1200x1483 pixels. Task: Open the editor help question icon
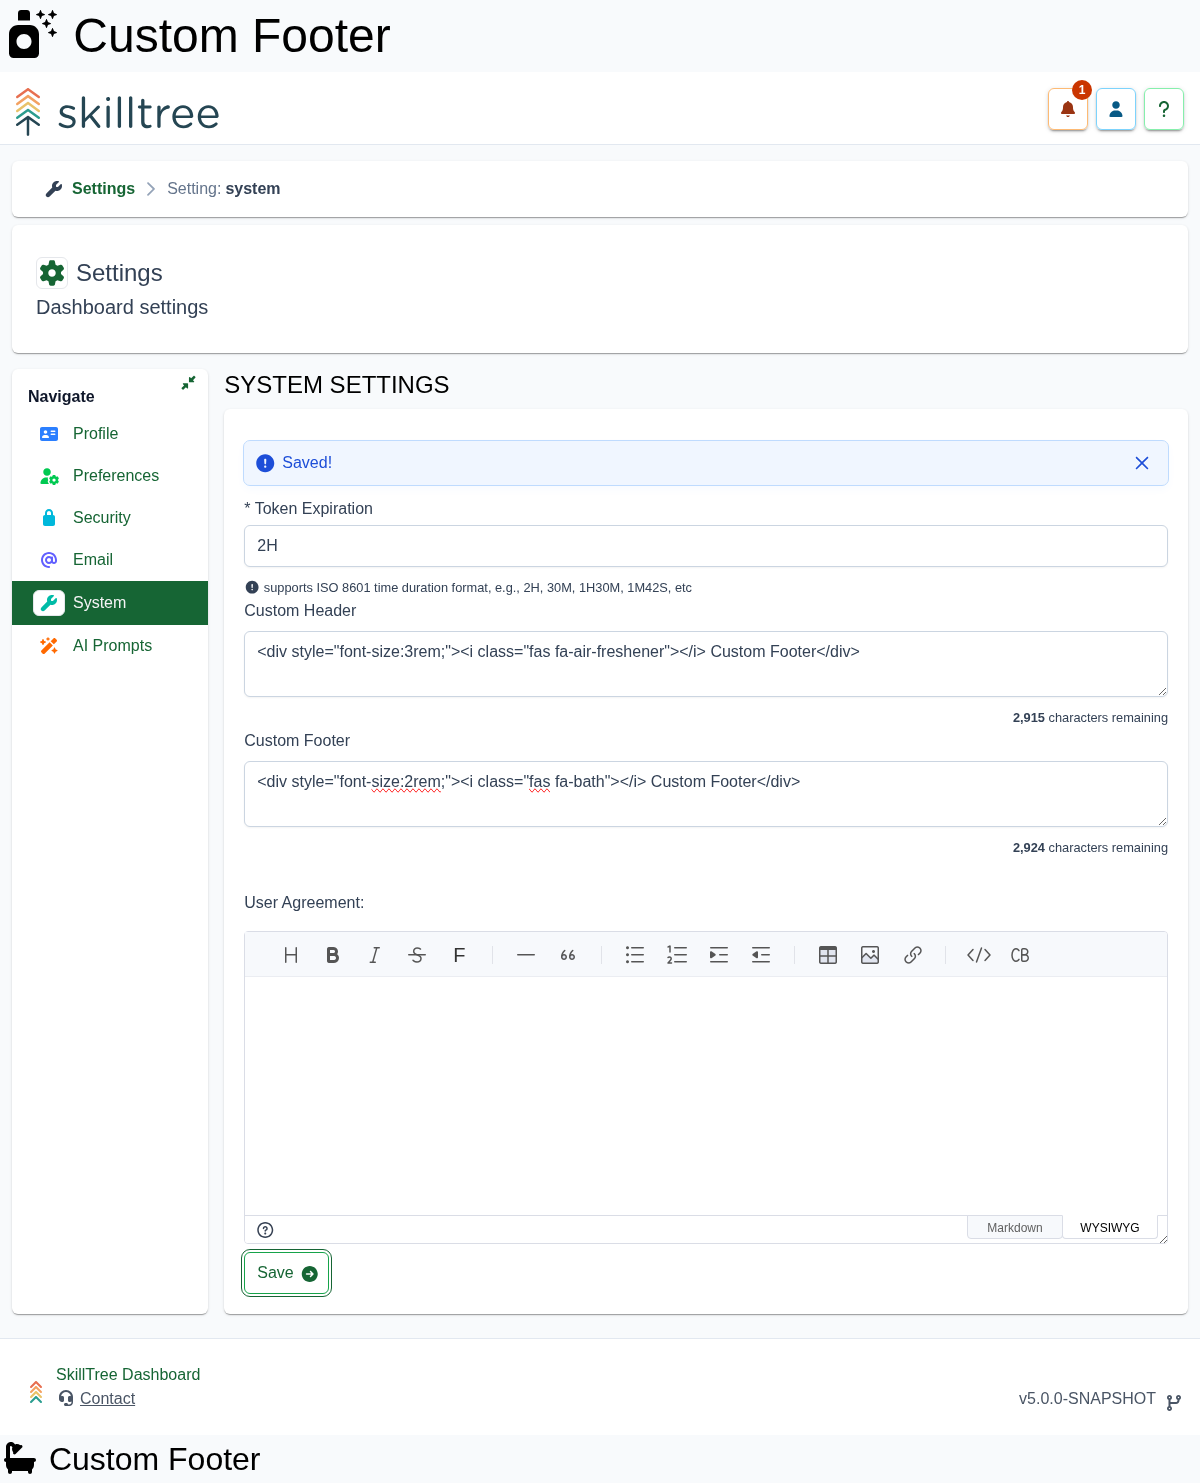point(265,1230)
